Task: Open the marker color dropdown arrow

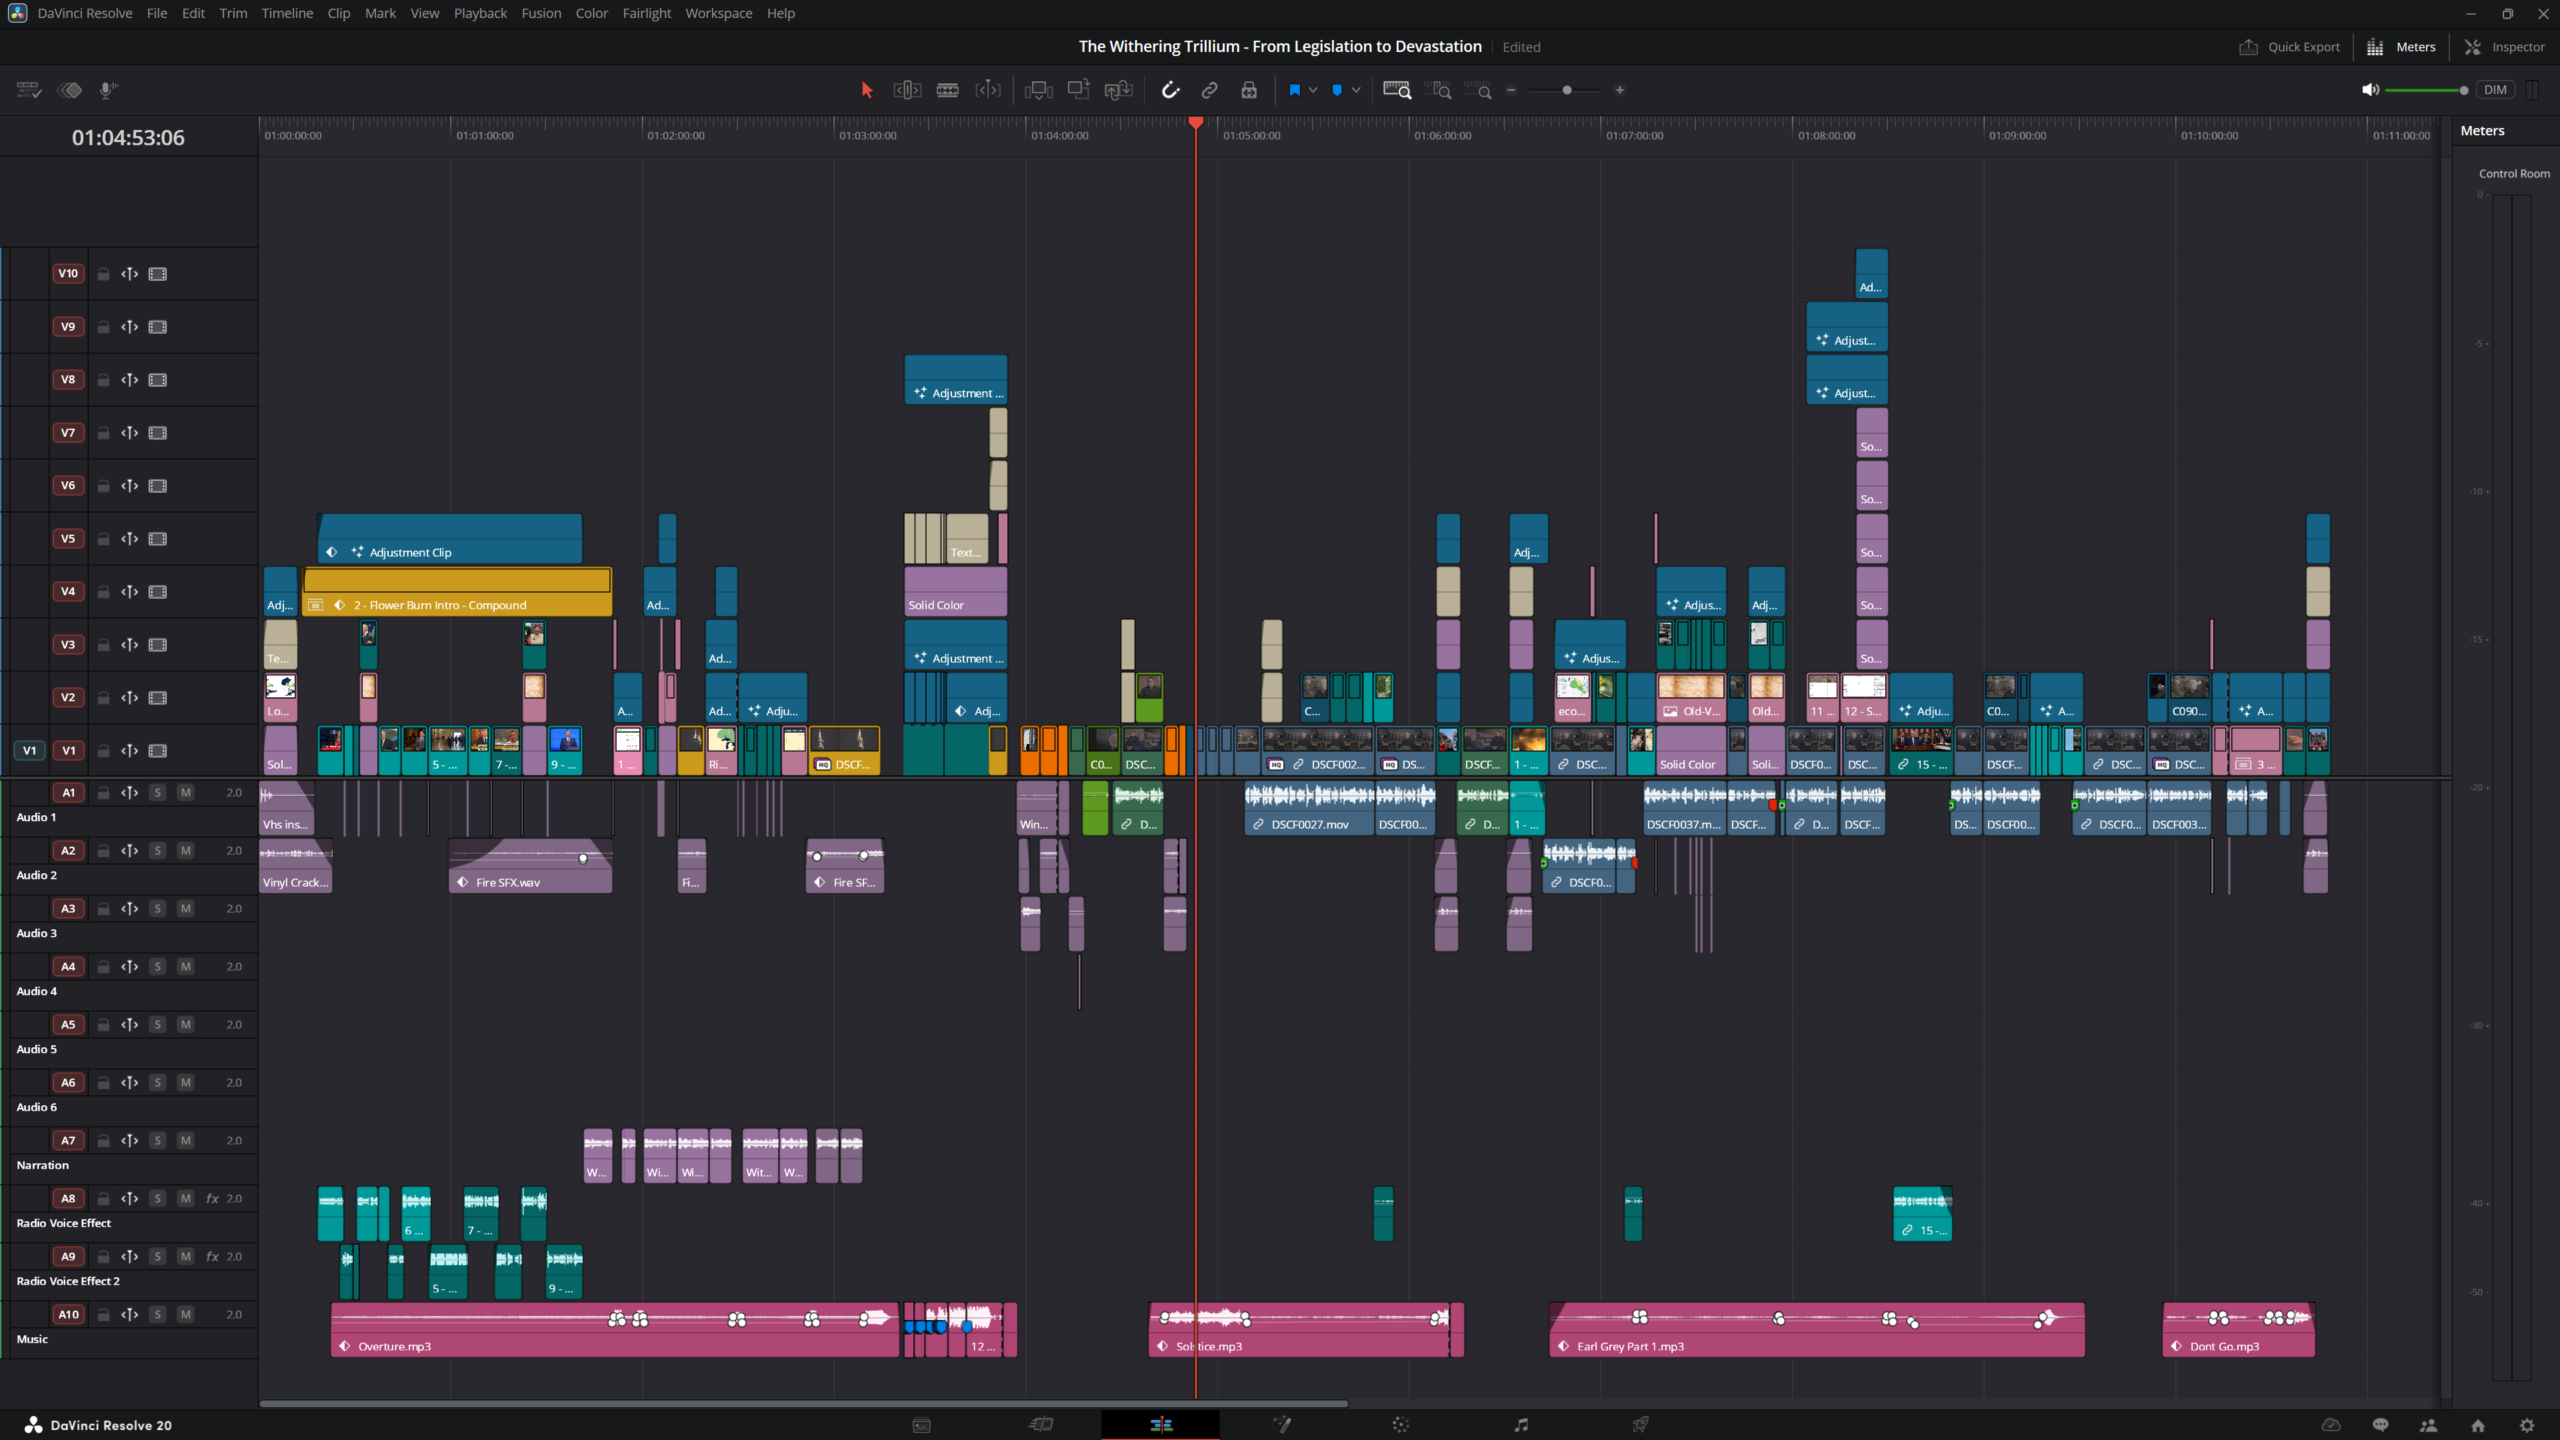Action: coord(1356,90)
